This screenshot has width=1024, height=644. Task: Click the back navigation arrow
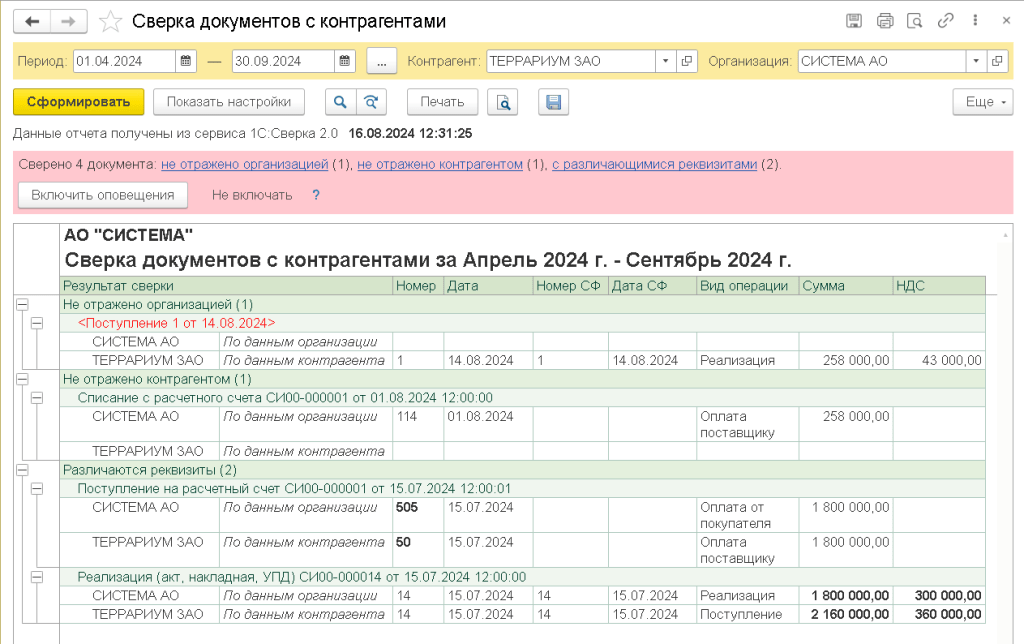tap(32, 21)
